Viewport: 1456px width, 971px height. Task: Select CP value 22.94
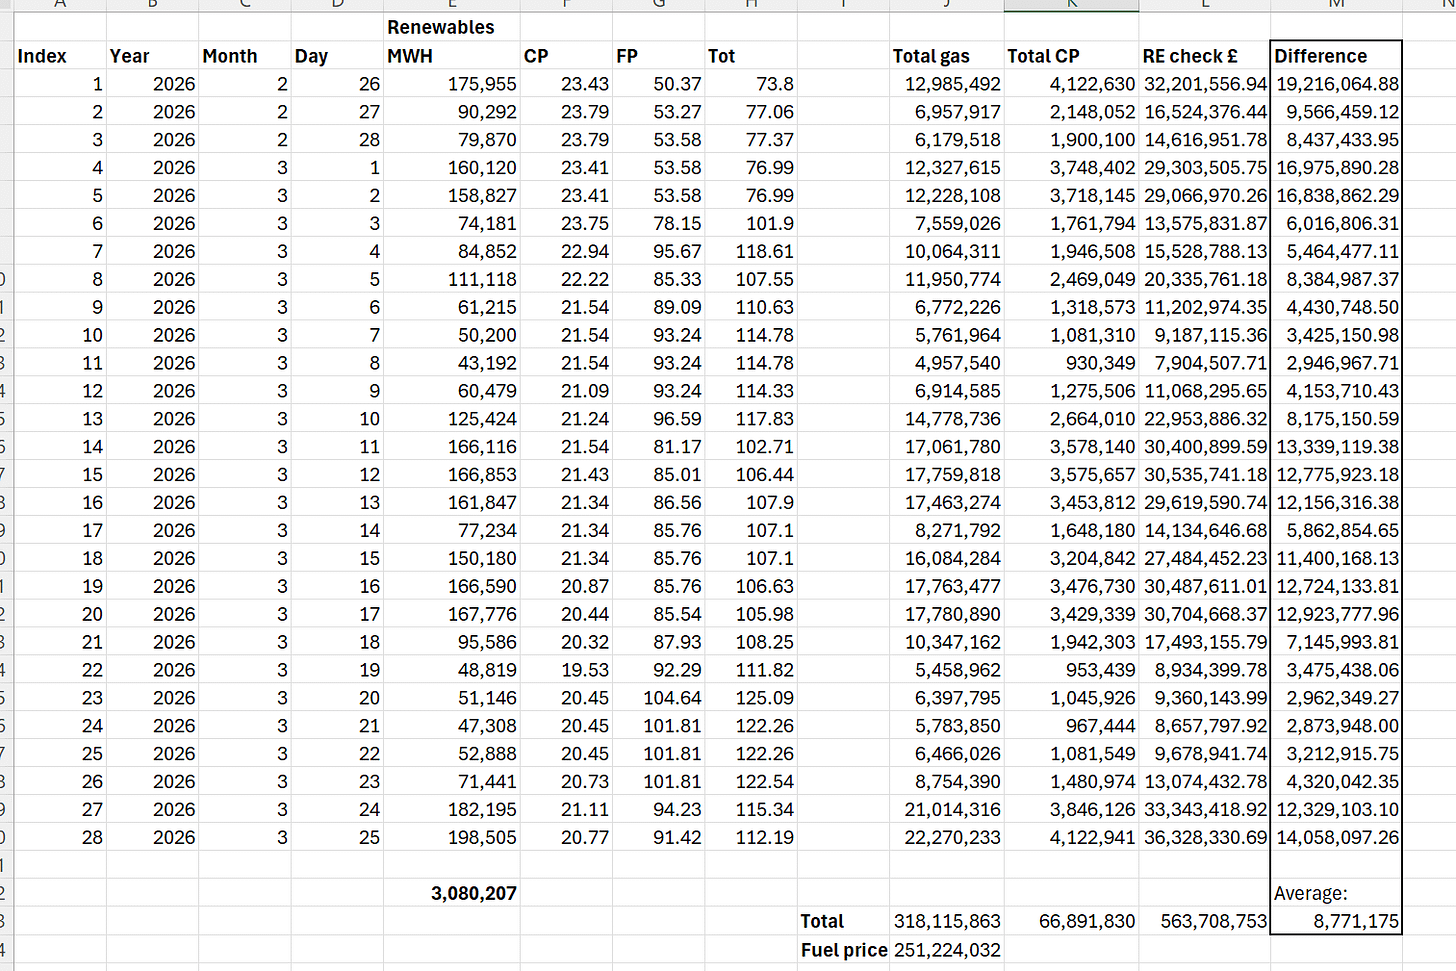click(566, 251)
